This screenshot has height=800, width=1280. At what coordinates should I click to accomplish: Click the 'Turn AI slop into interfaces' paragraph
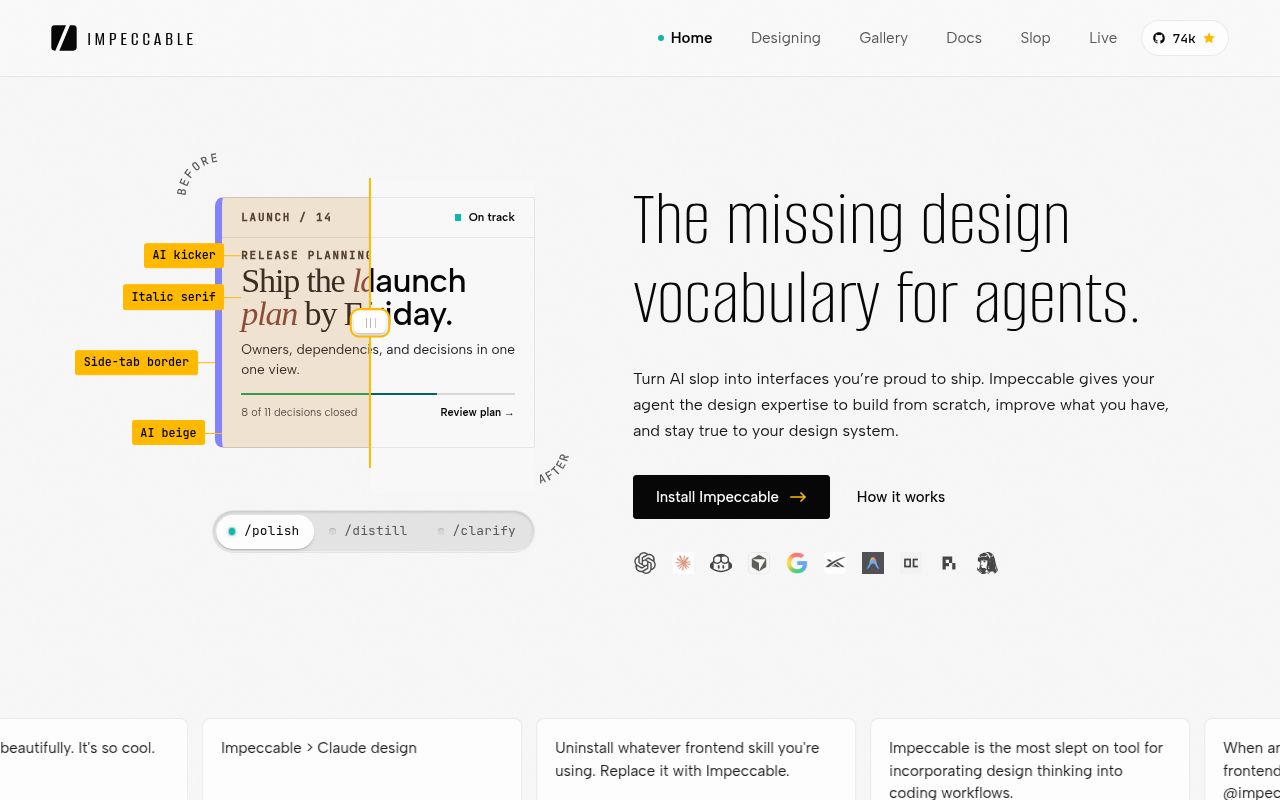pyautogui.click(x=901, y=405)
